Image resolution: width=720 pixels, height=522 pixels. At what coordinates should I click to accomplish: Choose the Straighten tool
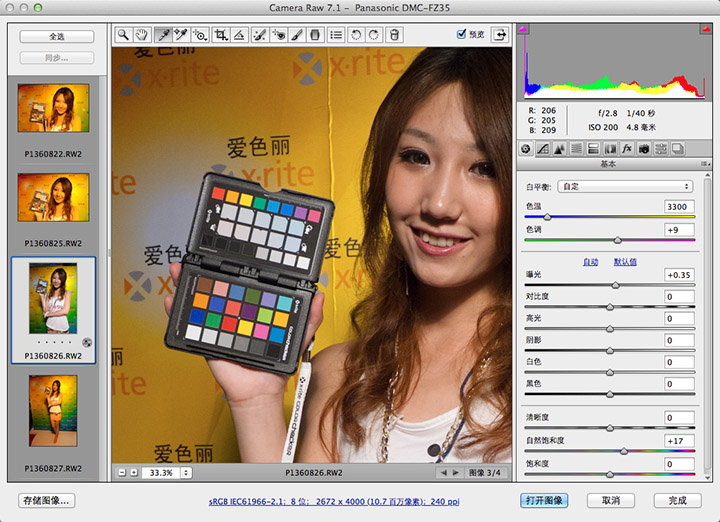click(x=240, y=35)
